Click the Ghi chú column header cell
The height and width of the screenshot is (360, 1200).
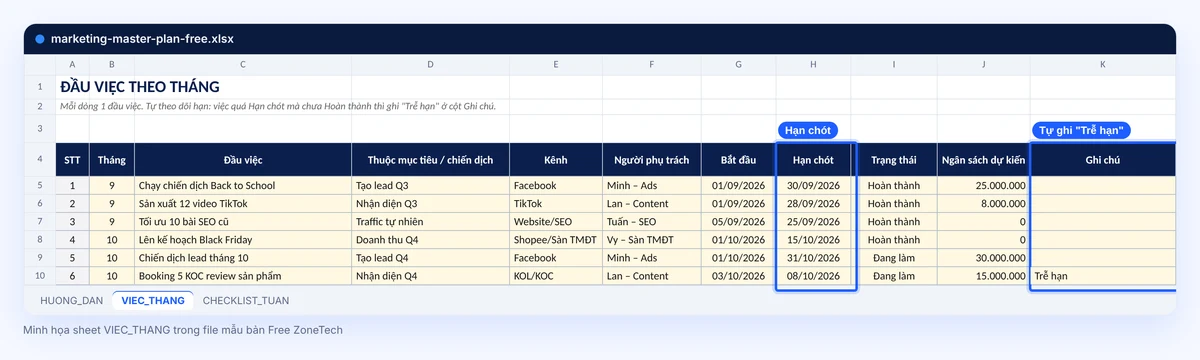pos(1103,160)
